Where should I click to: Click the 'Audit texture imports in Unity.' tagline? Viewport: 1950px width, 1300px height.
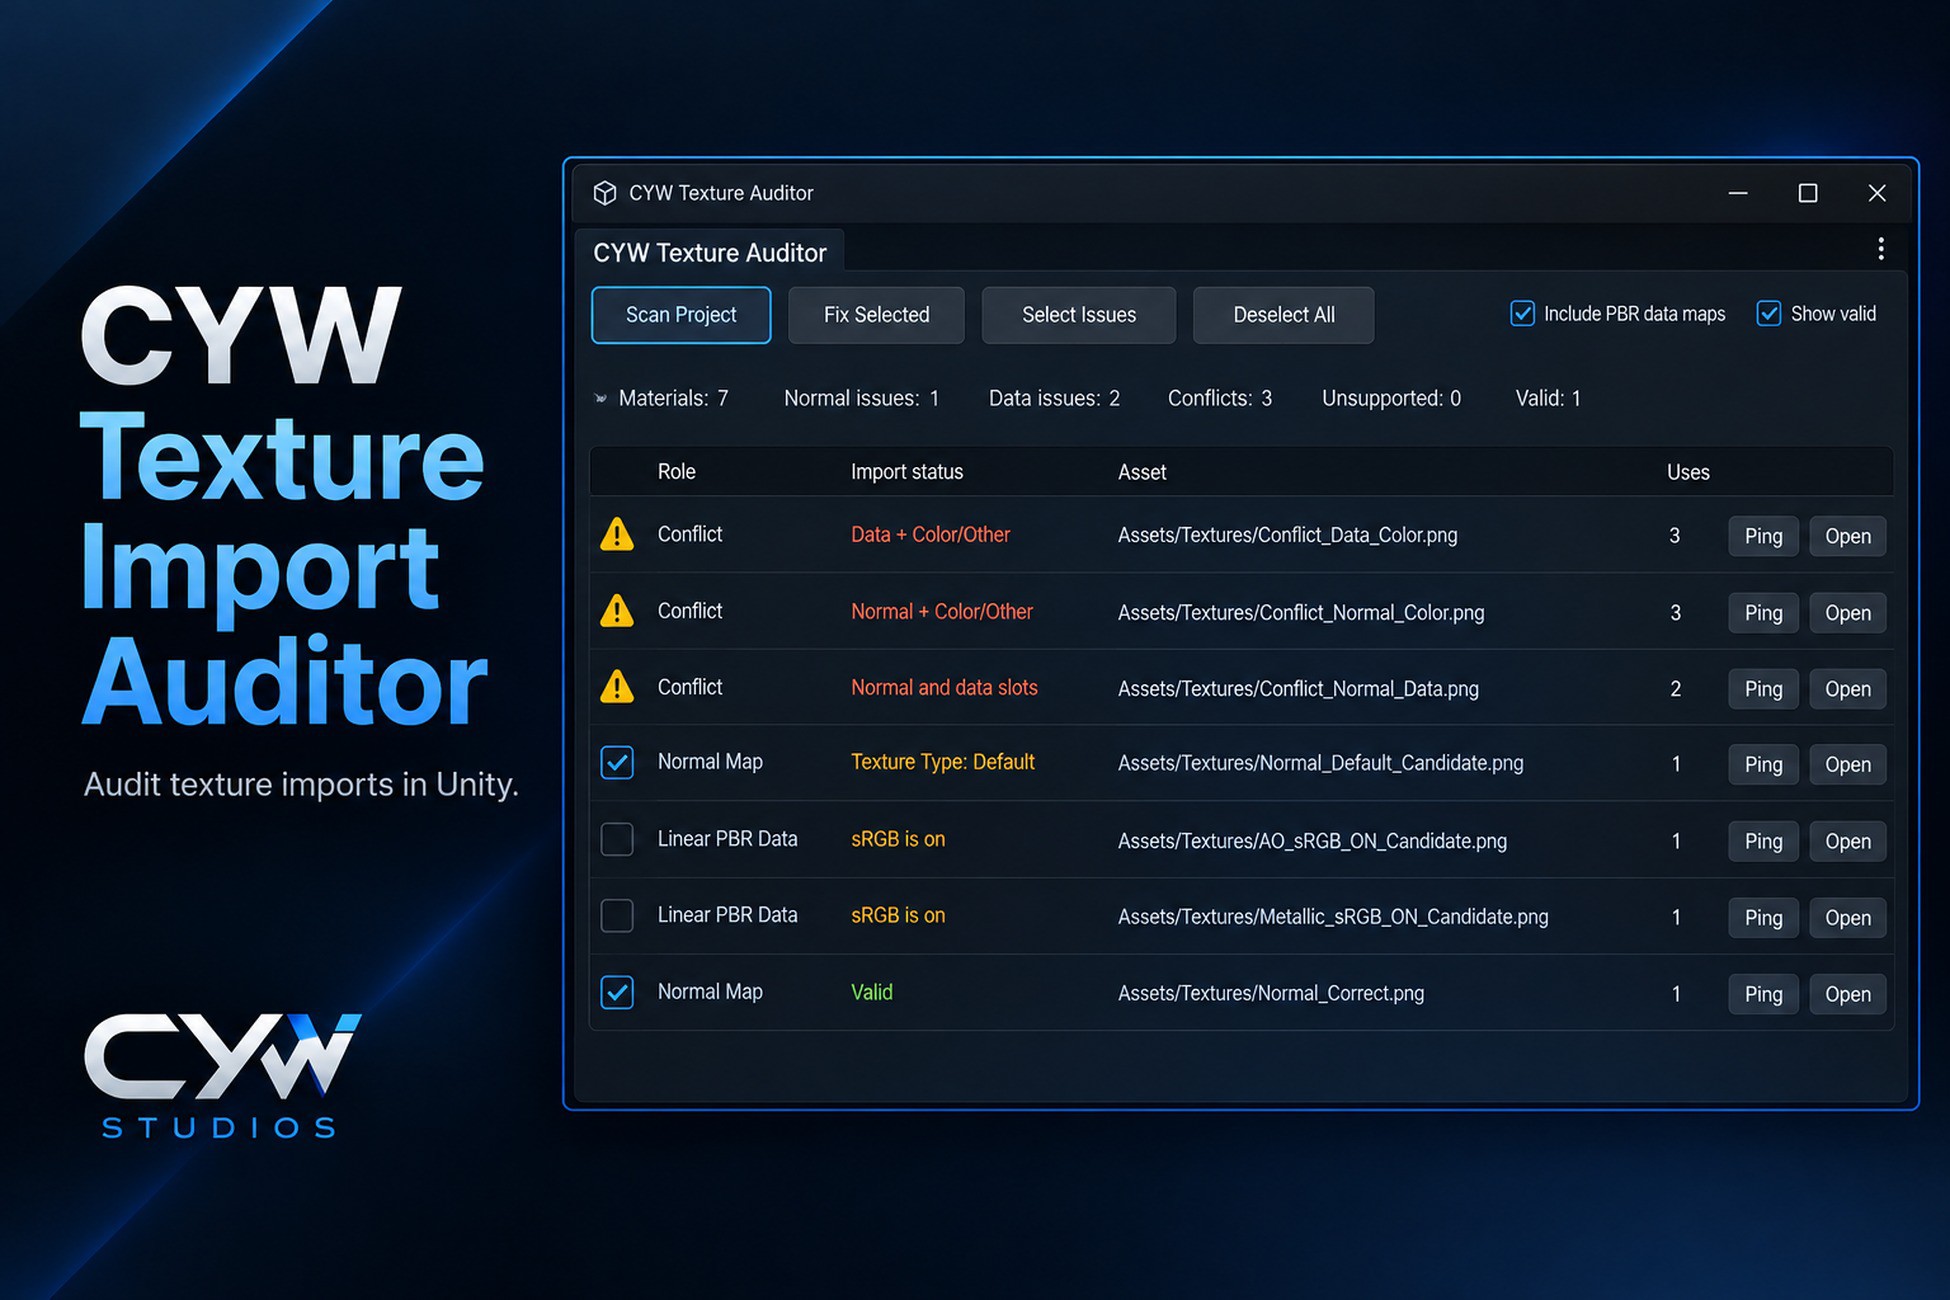click(x=301, y=784)
